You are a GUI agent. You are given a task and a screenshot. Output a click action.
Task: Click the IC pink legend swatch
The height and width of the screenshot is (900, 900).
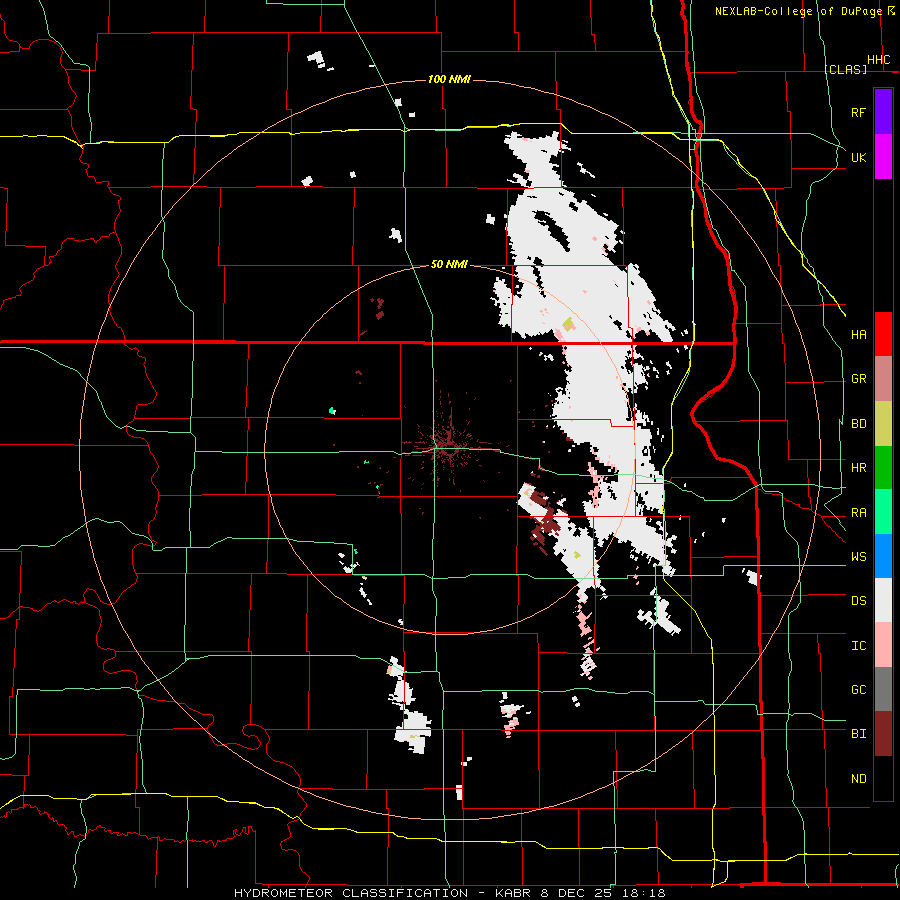click(x=883, y=645)
